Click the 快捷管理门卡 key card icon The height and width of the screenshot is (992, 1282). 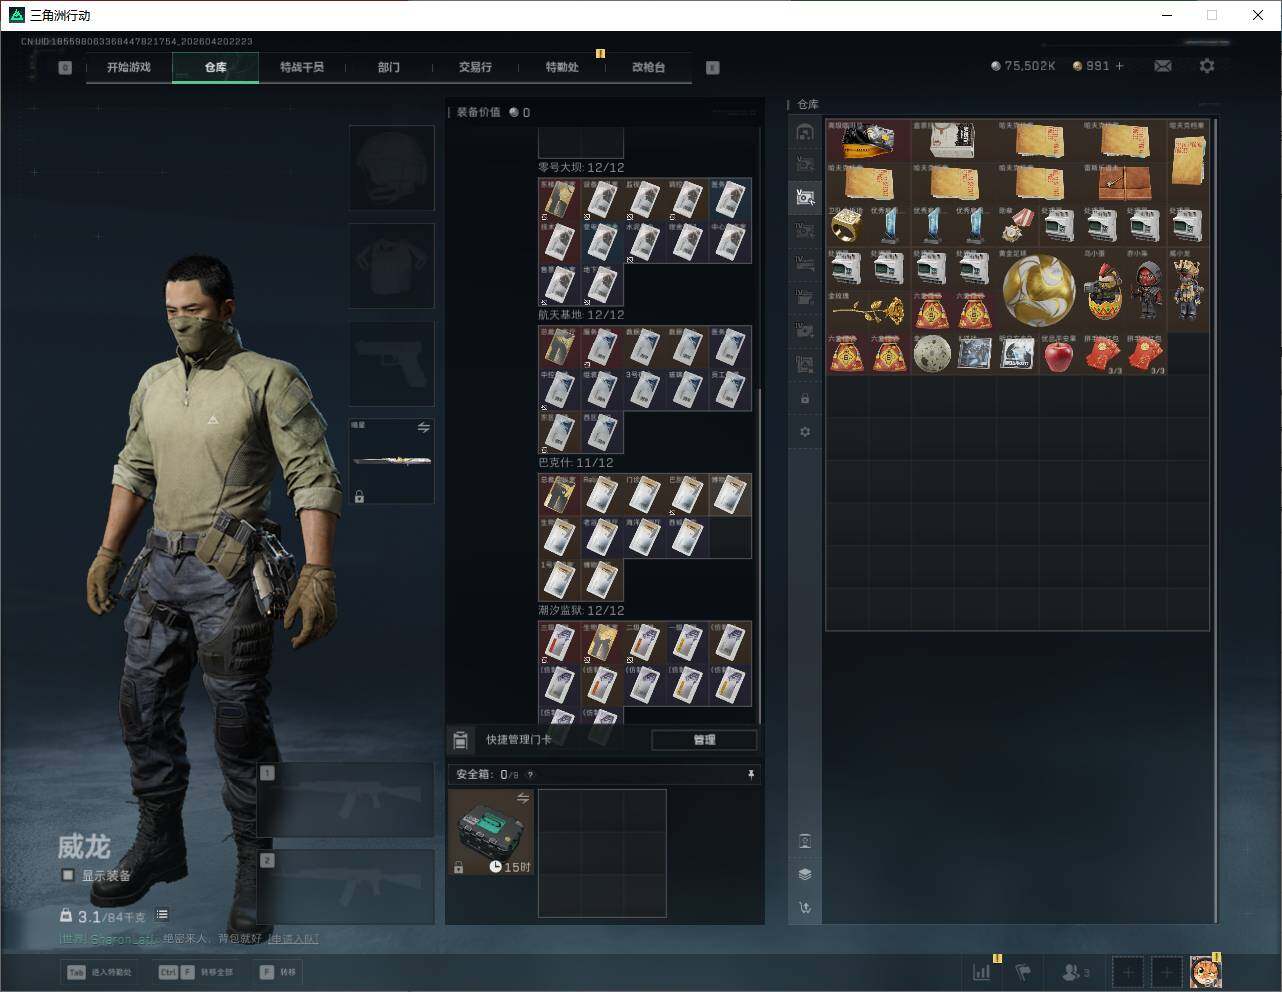460,740
